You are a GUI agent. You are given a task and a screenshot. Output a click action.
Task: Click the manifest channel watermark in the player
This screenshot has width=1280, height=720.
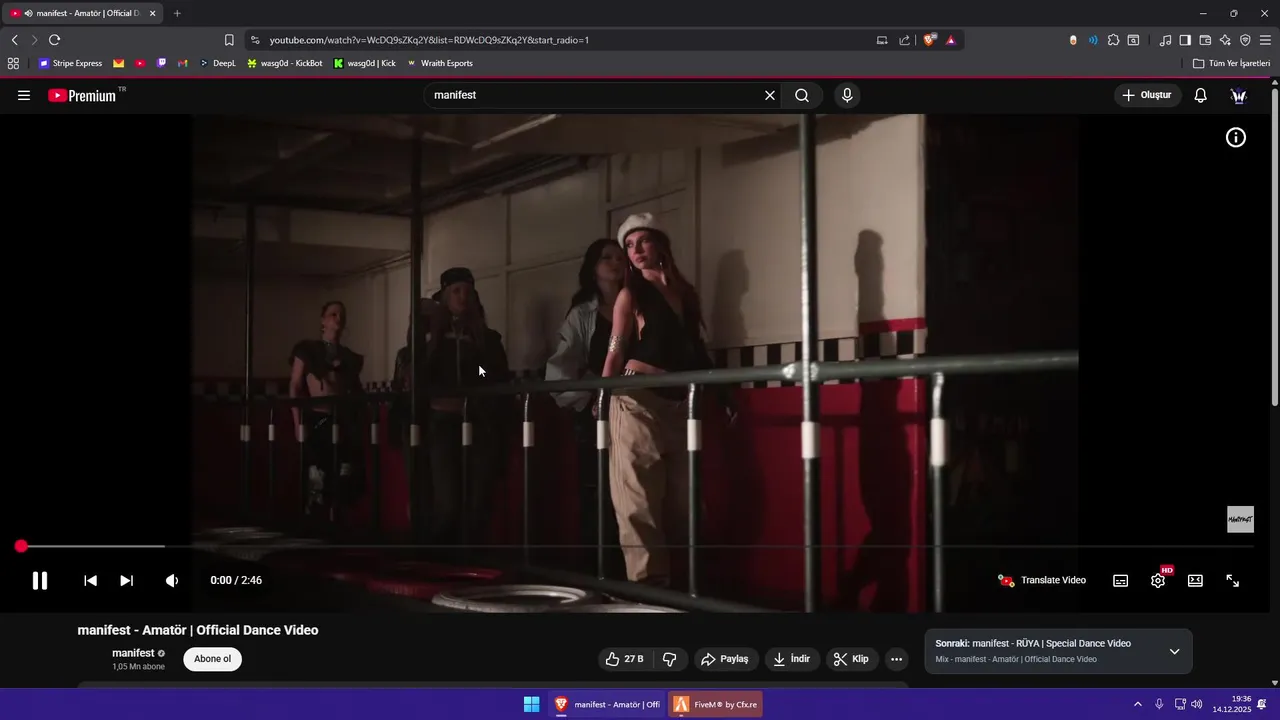click(1240, 519)
